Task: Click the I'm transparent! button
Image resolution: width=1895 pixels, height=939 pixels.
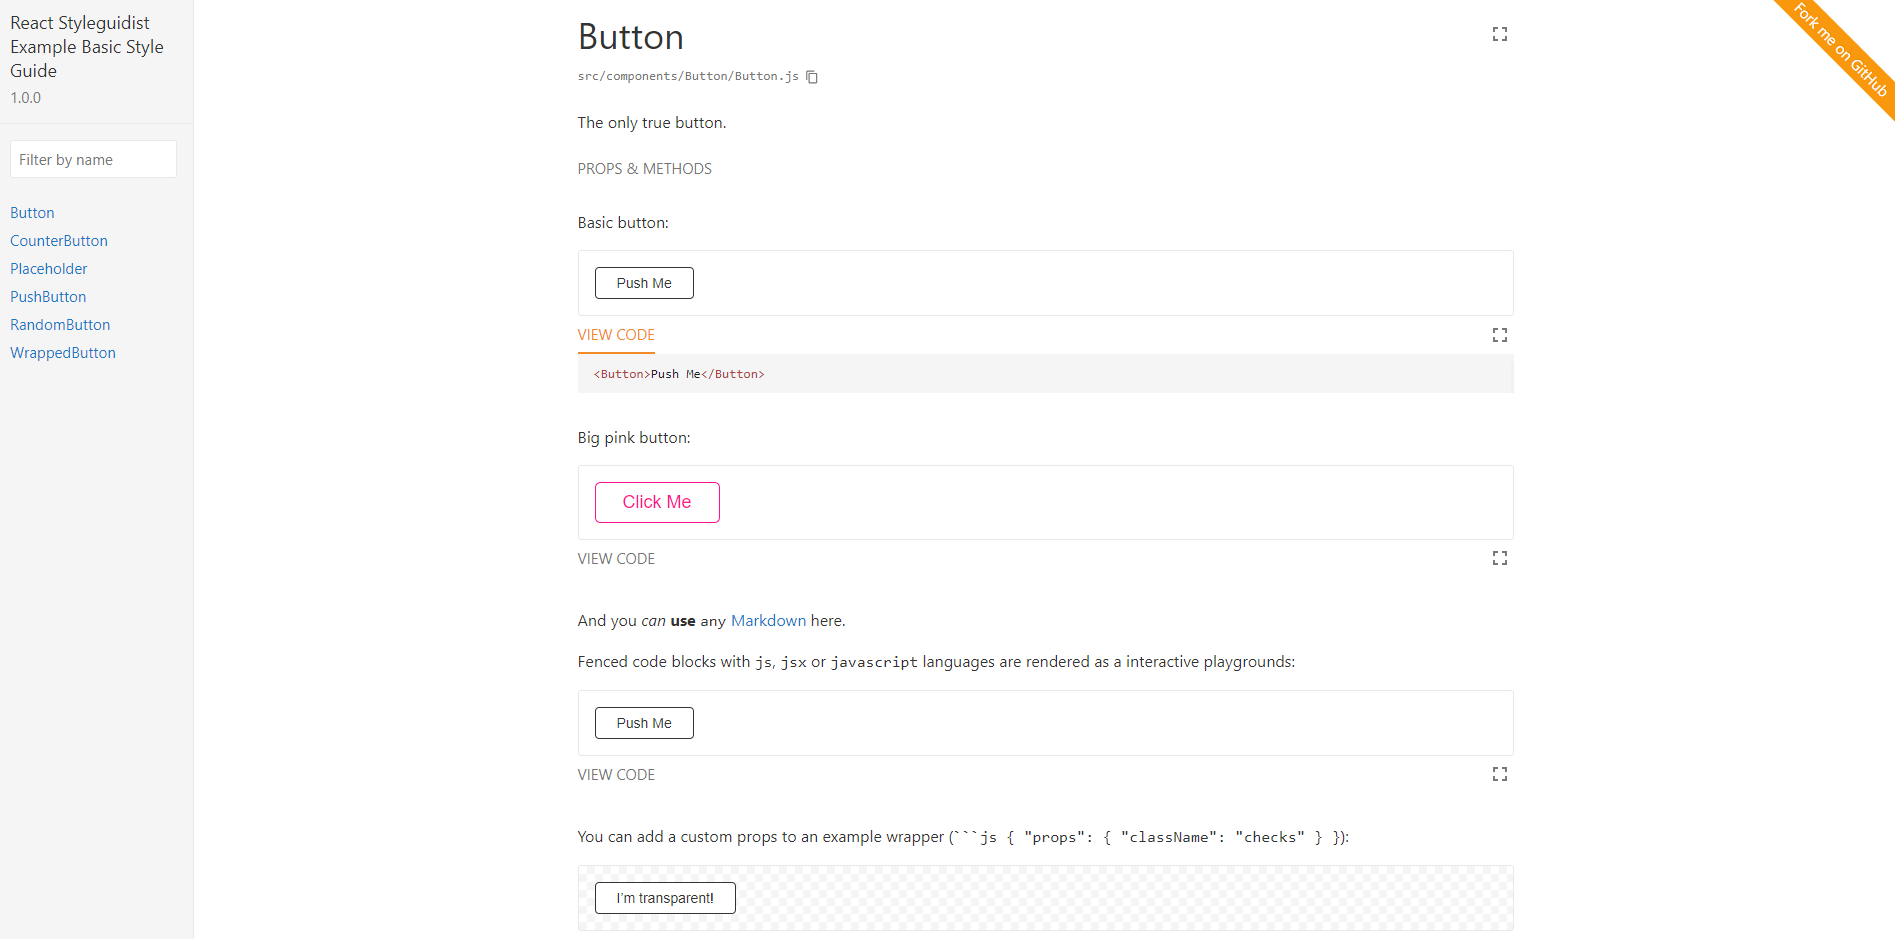Action: (x=665, y=898)
